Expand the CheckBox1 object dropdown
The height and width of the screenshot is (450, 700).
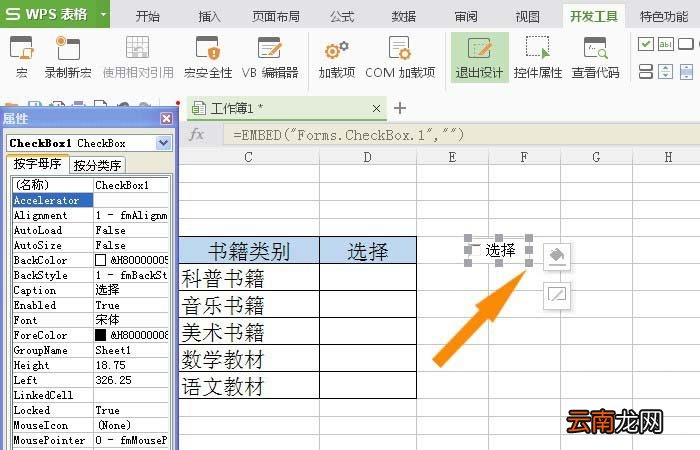pos(163,143)
